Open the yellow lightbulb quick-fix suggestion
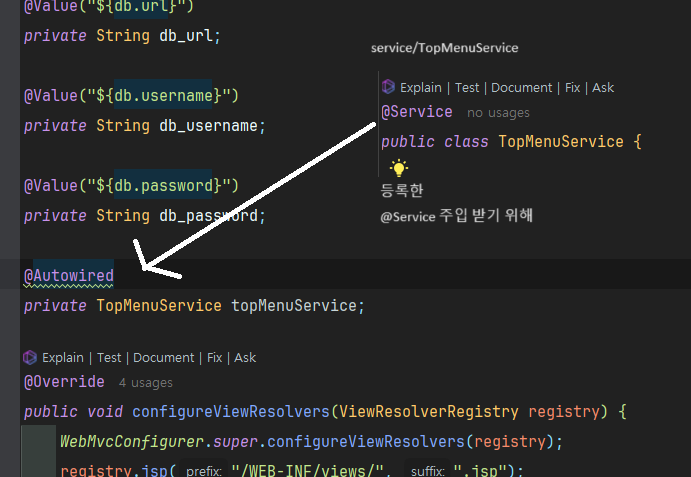 pyautogui.click(x=399, y=168)
